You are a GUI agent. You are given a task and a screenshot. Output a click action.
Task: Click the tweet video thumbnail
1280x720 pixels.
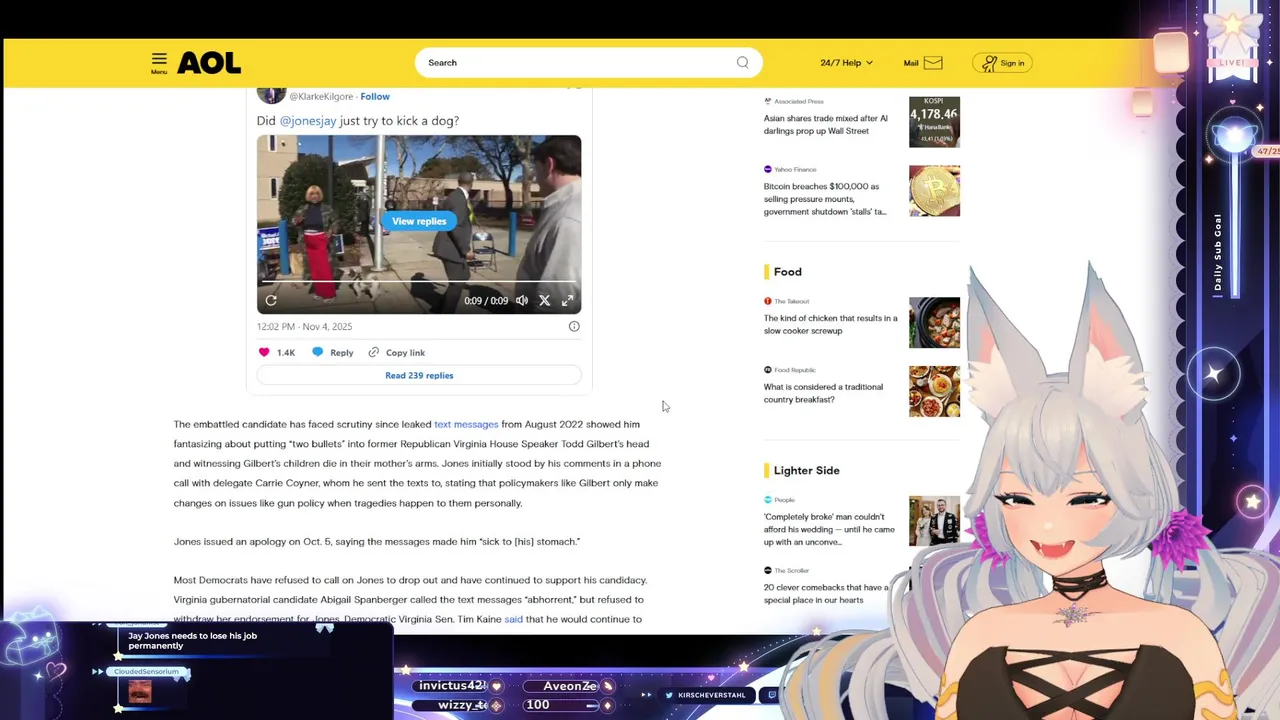tap(419, 224)
